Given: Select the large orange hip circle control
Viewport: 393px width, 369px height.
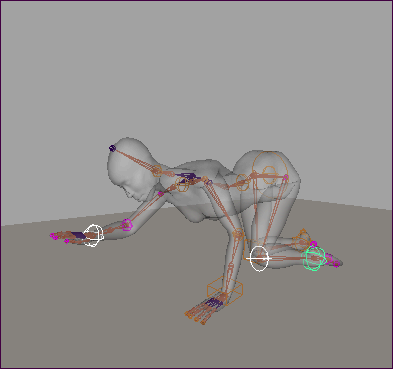Looking at the screenshot, I should 270,171.
